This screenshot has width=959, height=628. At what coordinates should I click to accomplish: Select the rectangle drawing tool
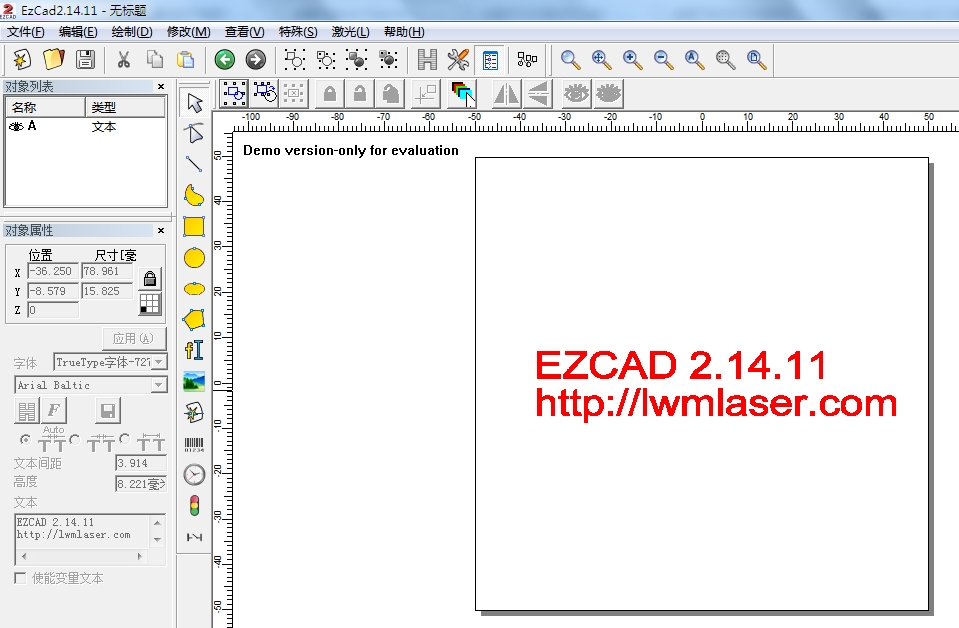[x=194, y=226]
